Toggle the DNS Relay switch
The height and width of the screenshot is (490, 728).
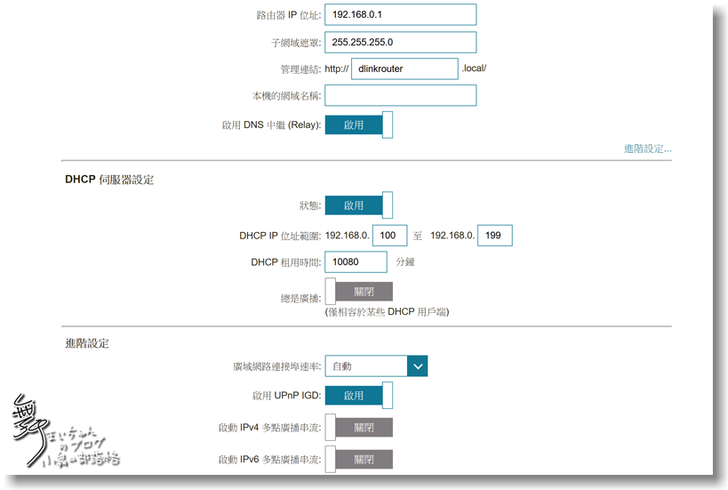[x=358, y=125]
